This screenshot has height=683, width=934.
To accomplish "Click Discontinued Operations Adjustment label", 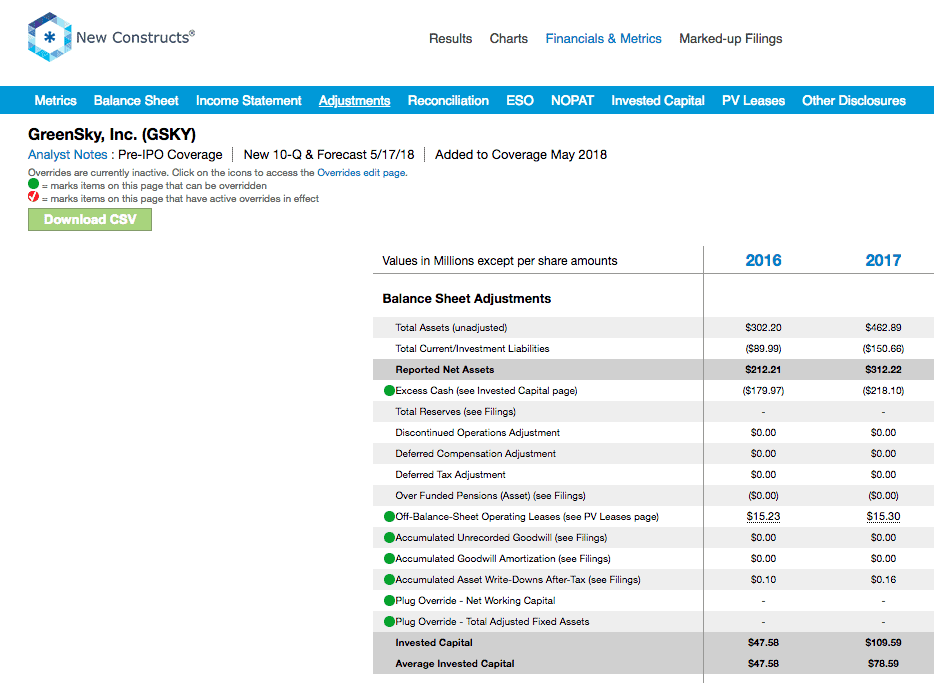I will point(477,433).
